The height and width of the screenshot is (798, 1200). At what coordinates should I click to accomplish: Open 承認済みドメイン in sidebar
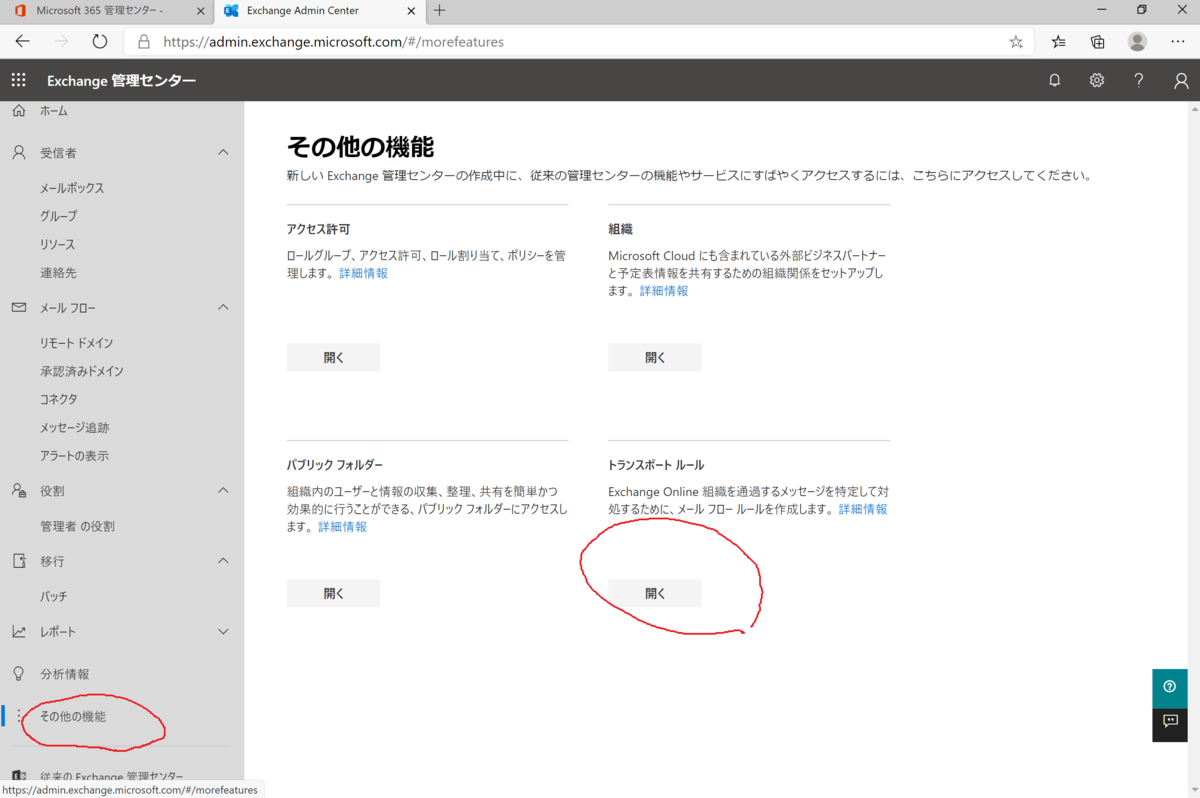(82, 371)
